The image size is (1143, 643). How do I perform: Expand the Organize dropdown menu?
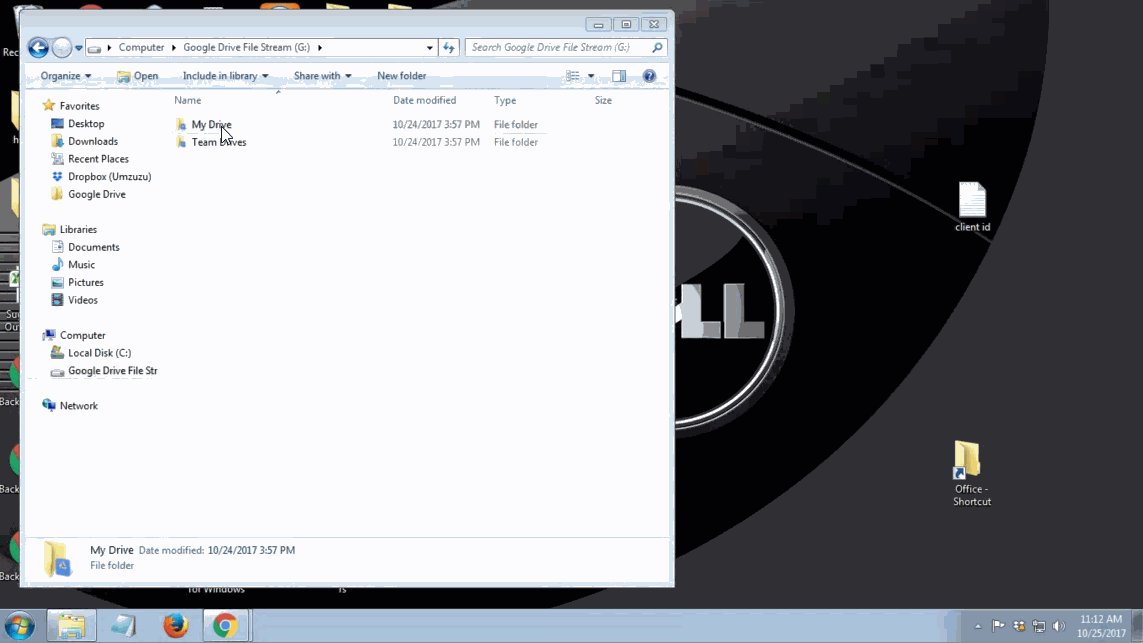(x=64, y=75)
